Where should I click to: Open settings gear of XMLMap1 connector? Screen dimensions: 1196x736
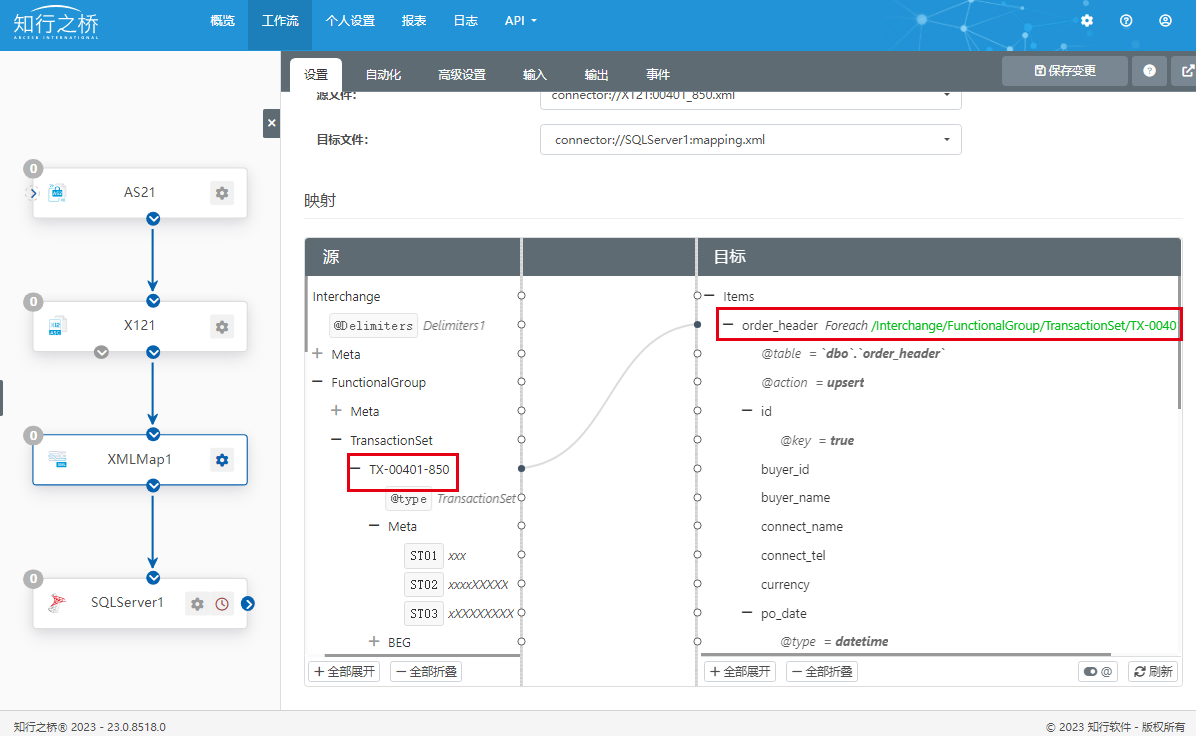pyautogui.click(x=221, y=460)
